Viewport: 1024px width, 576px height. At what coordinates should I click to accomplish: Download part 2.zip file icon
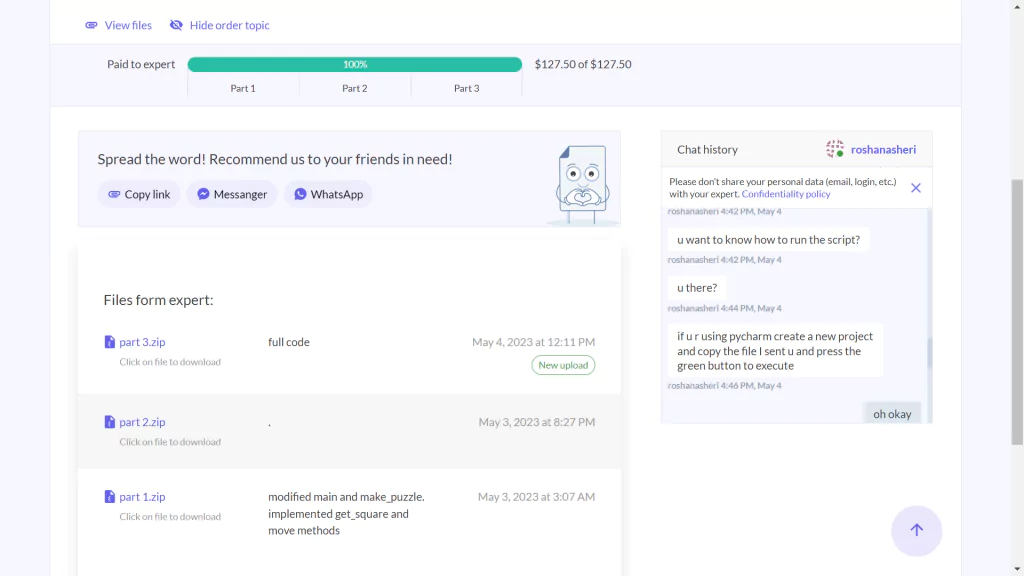[110, 422]
